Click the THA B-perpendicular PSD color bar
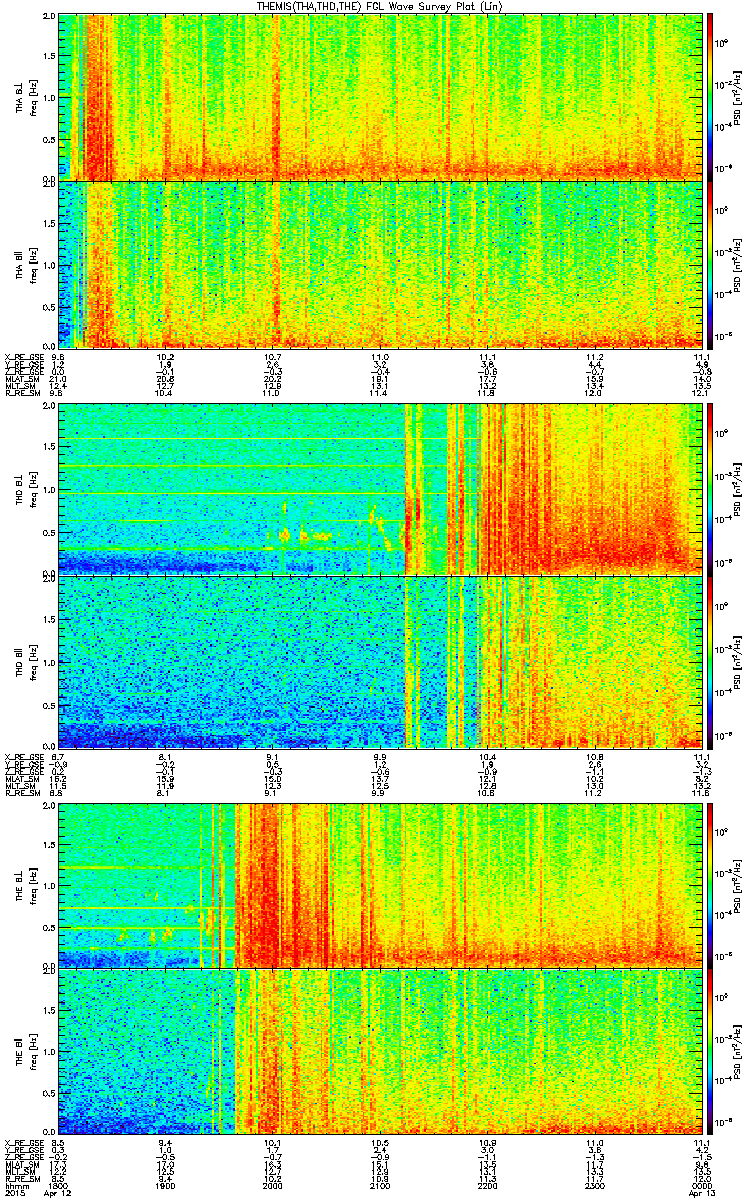Image resolution: width=750 pixels, height=1200 pixels. 710,97
